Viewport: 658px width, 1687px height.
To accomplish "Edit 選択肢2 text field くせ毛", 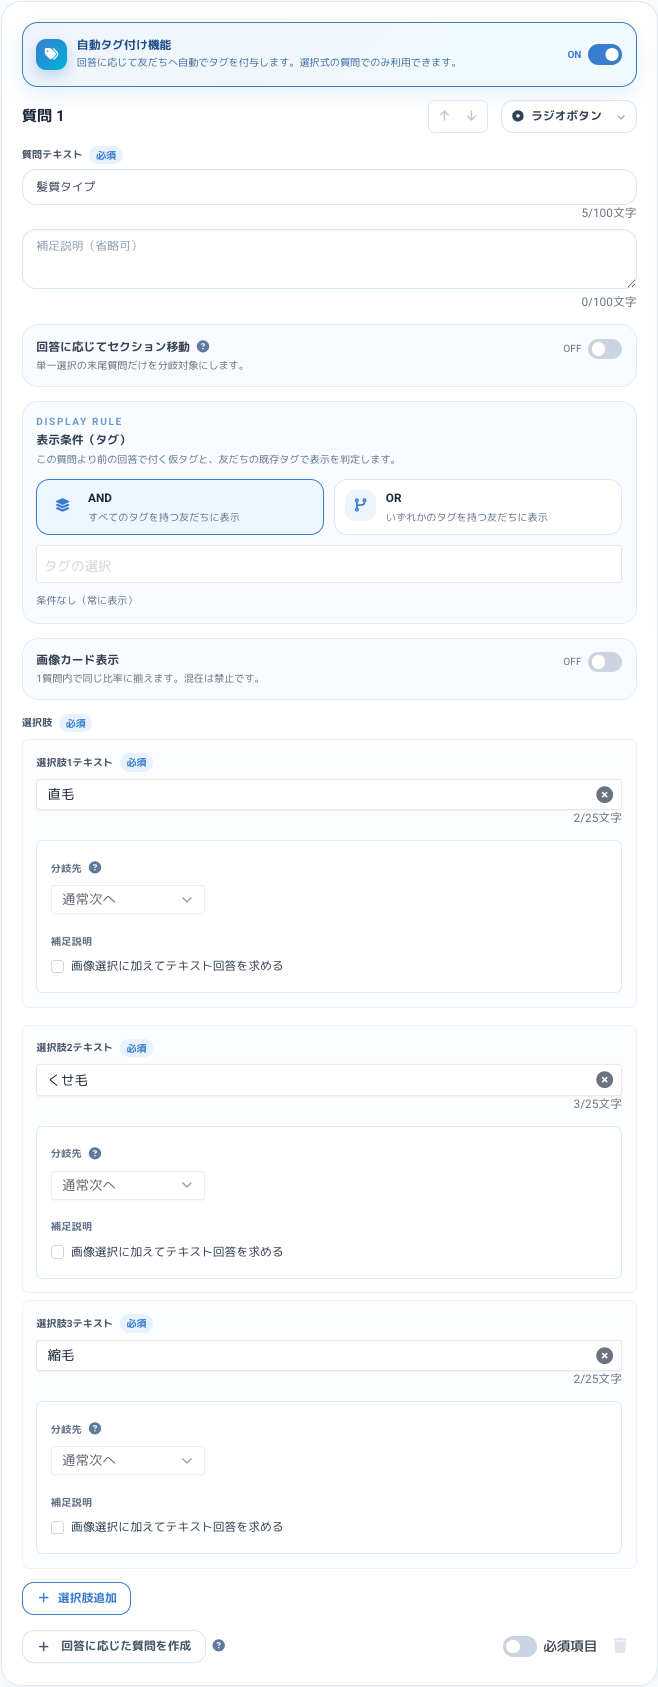I will (329, 1080).
